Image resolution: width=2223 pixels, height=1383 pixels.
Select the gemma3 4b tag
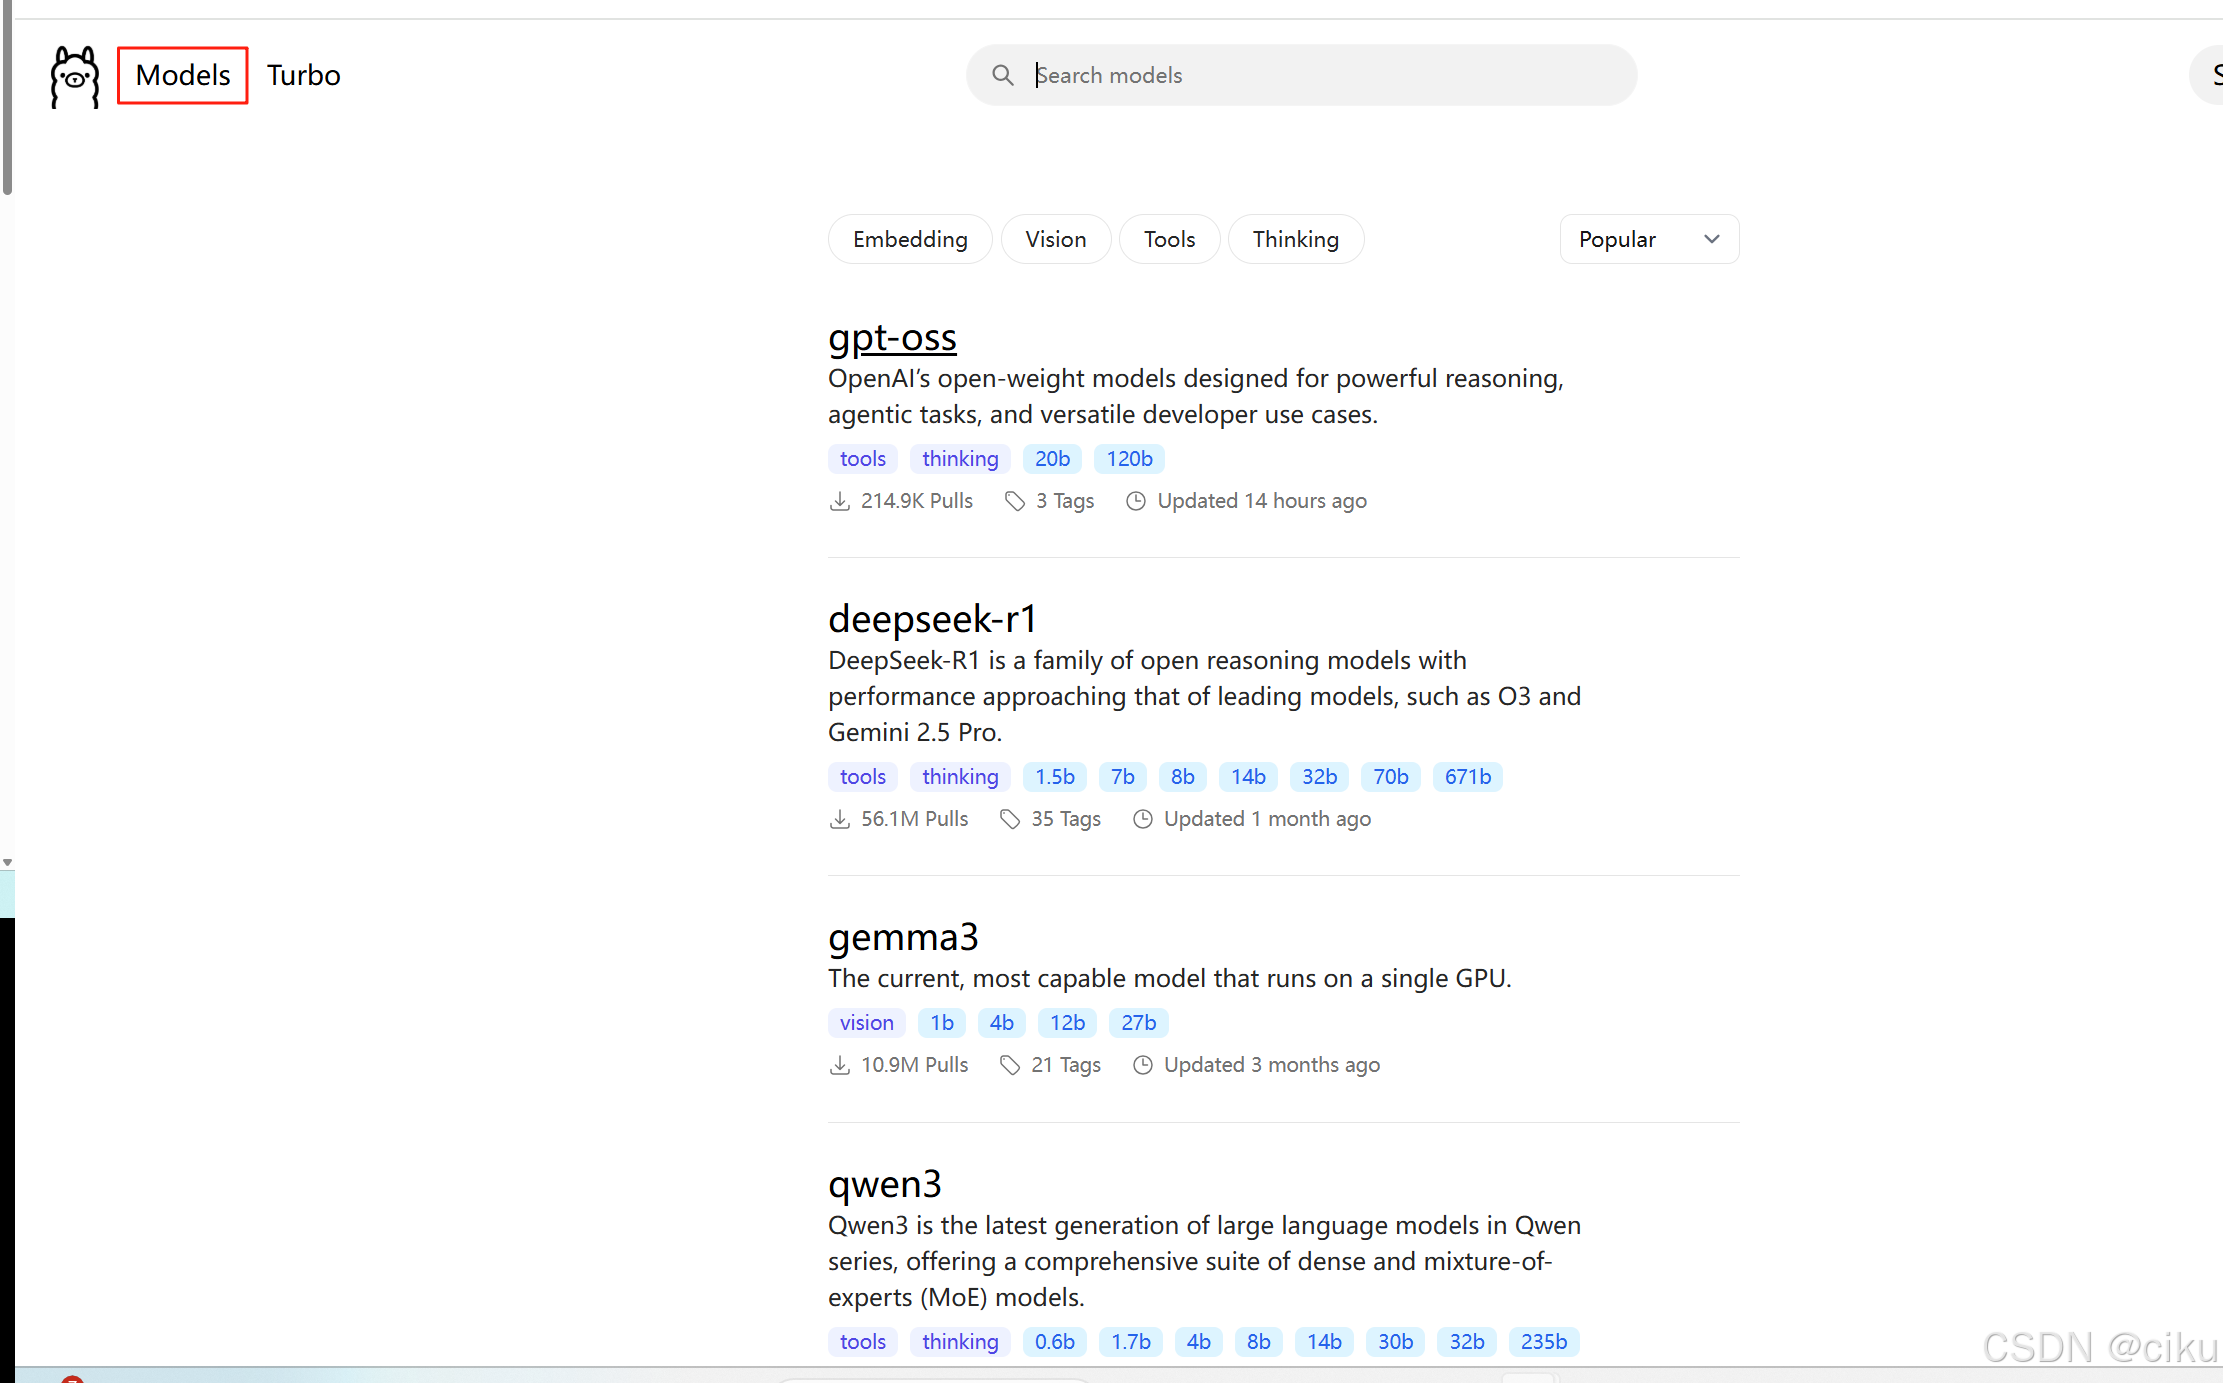coord(1002,1023)
